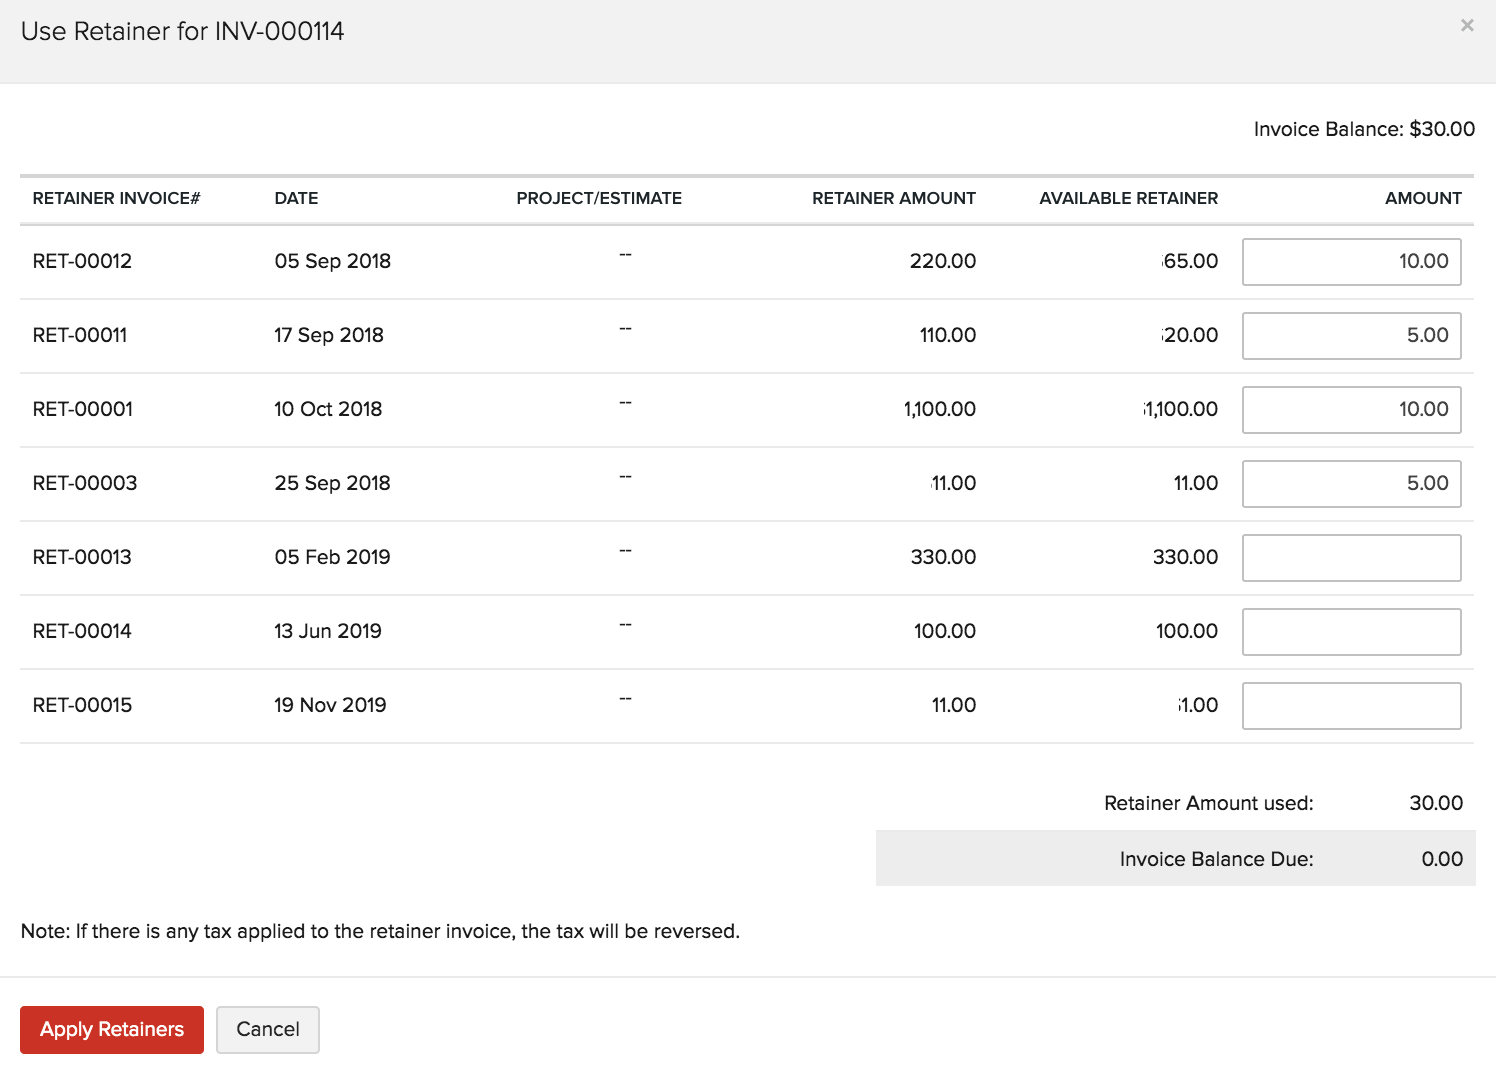Click the amount field for RET-00001
The width and height of the screenshot is (1496, 1076).
point(1351,409)
